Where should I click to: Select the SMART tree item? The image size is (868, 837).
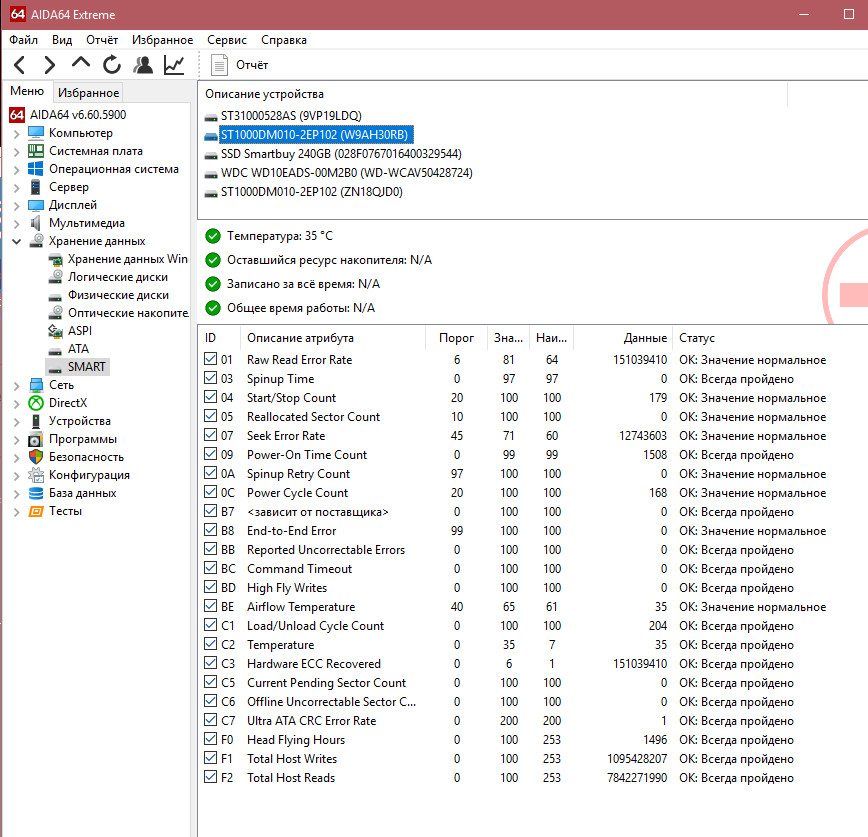[86, 367]
